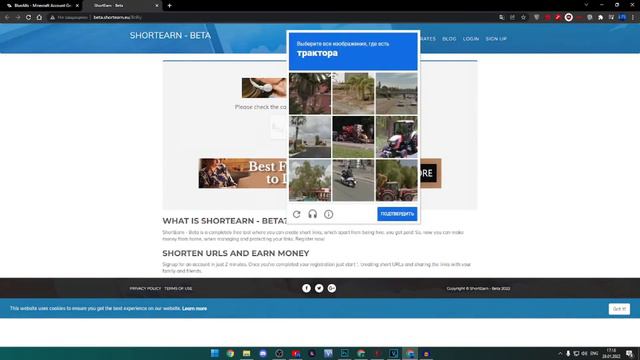Open the Chrome three-dot menu
This screenshot has width=640, height=360.
coord(633,17)
